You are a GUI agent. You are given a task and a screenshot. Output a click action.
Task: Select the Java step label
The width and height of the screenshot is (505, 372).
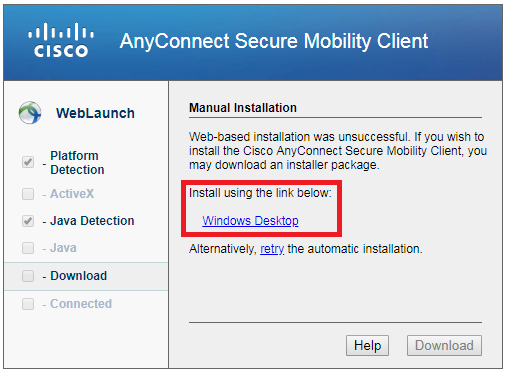(63, 248)
